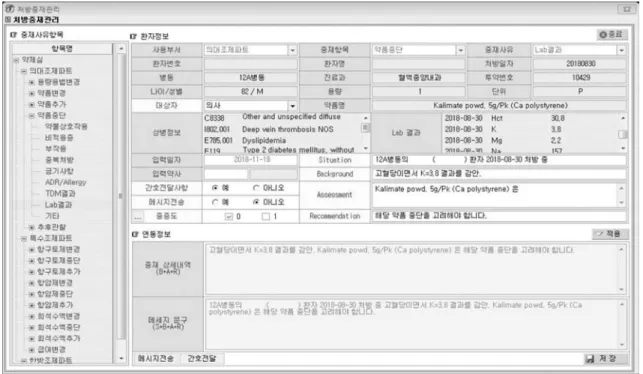Select 아니오 for 간호전달사항
643x374 pixels.
256,188
